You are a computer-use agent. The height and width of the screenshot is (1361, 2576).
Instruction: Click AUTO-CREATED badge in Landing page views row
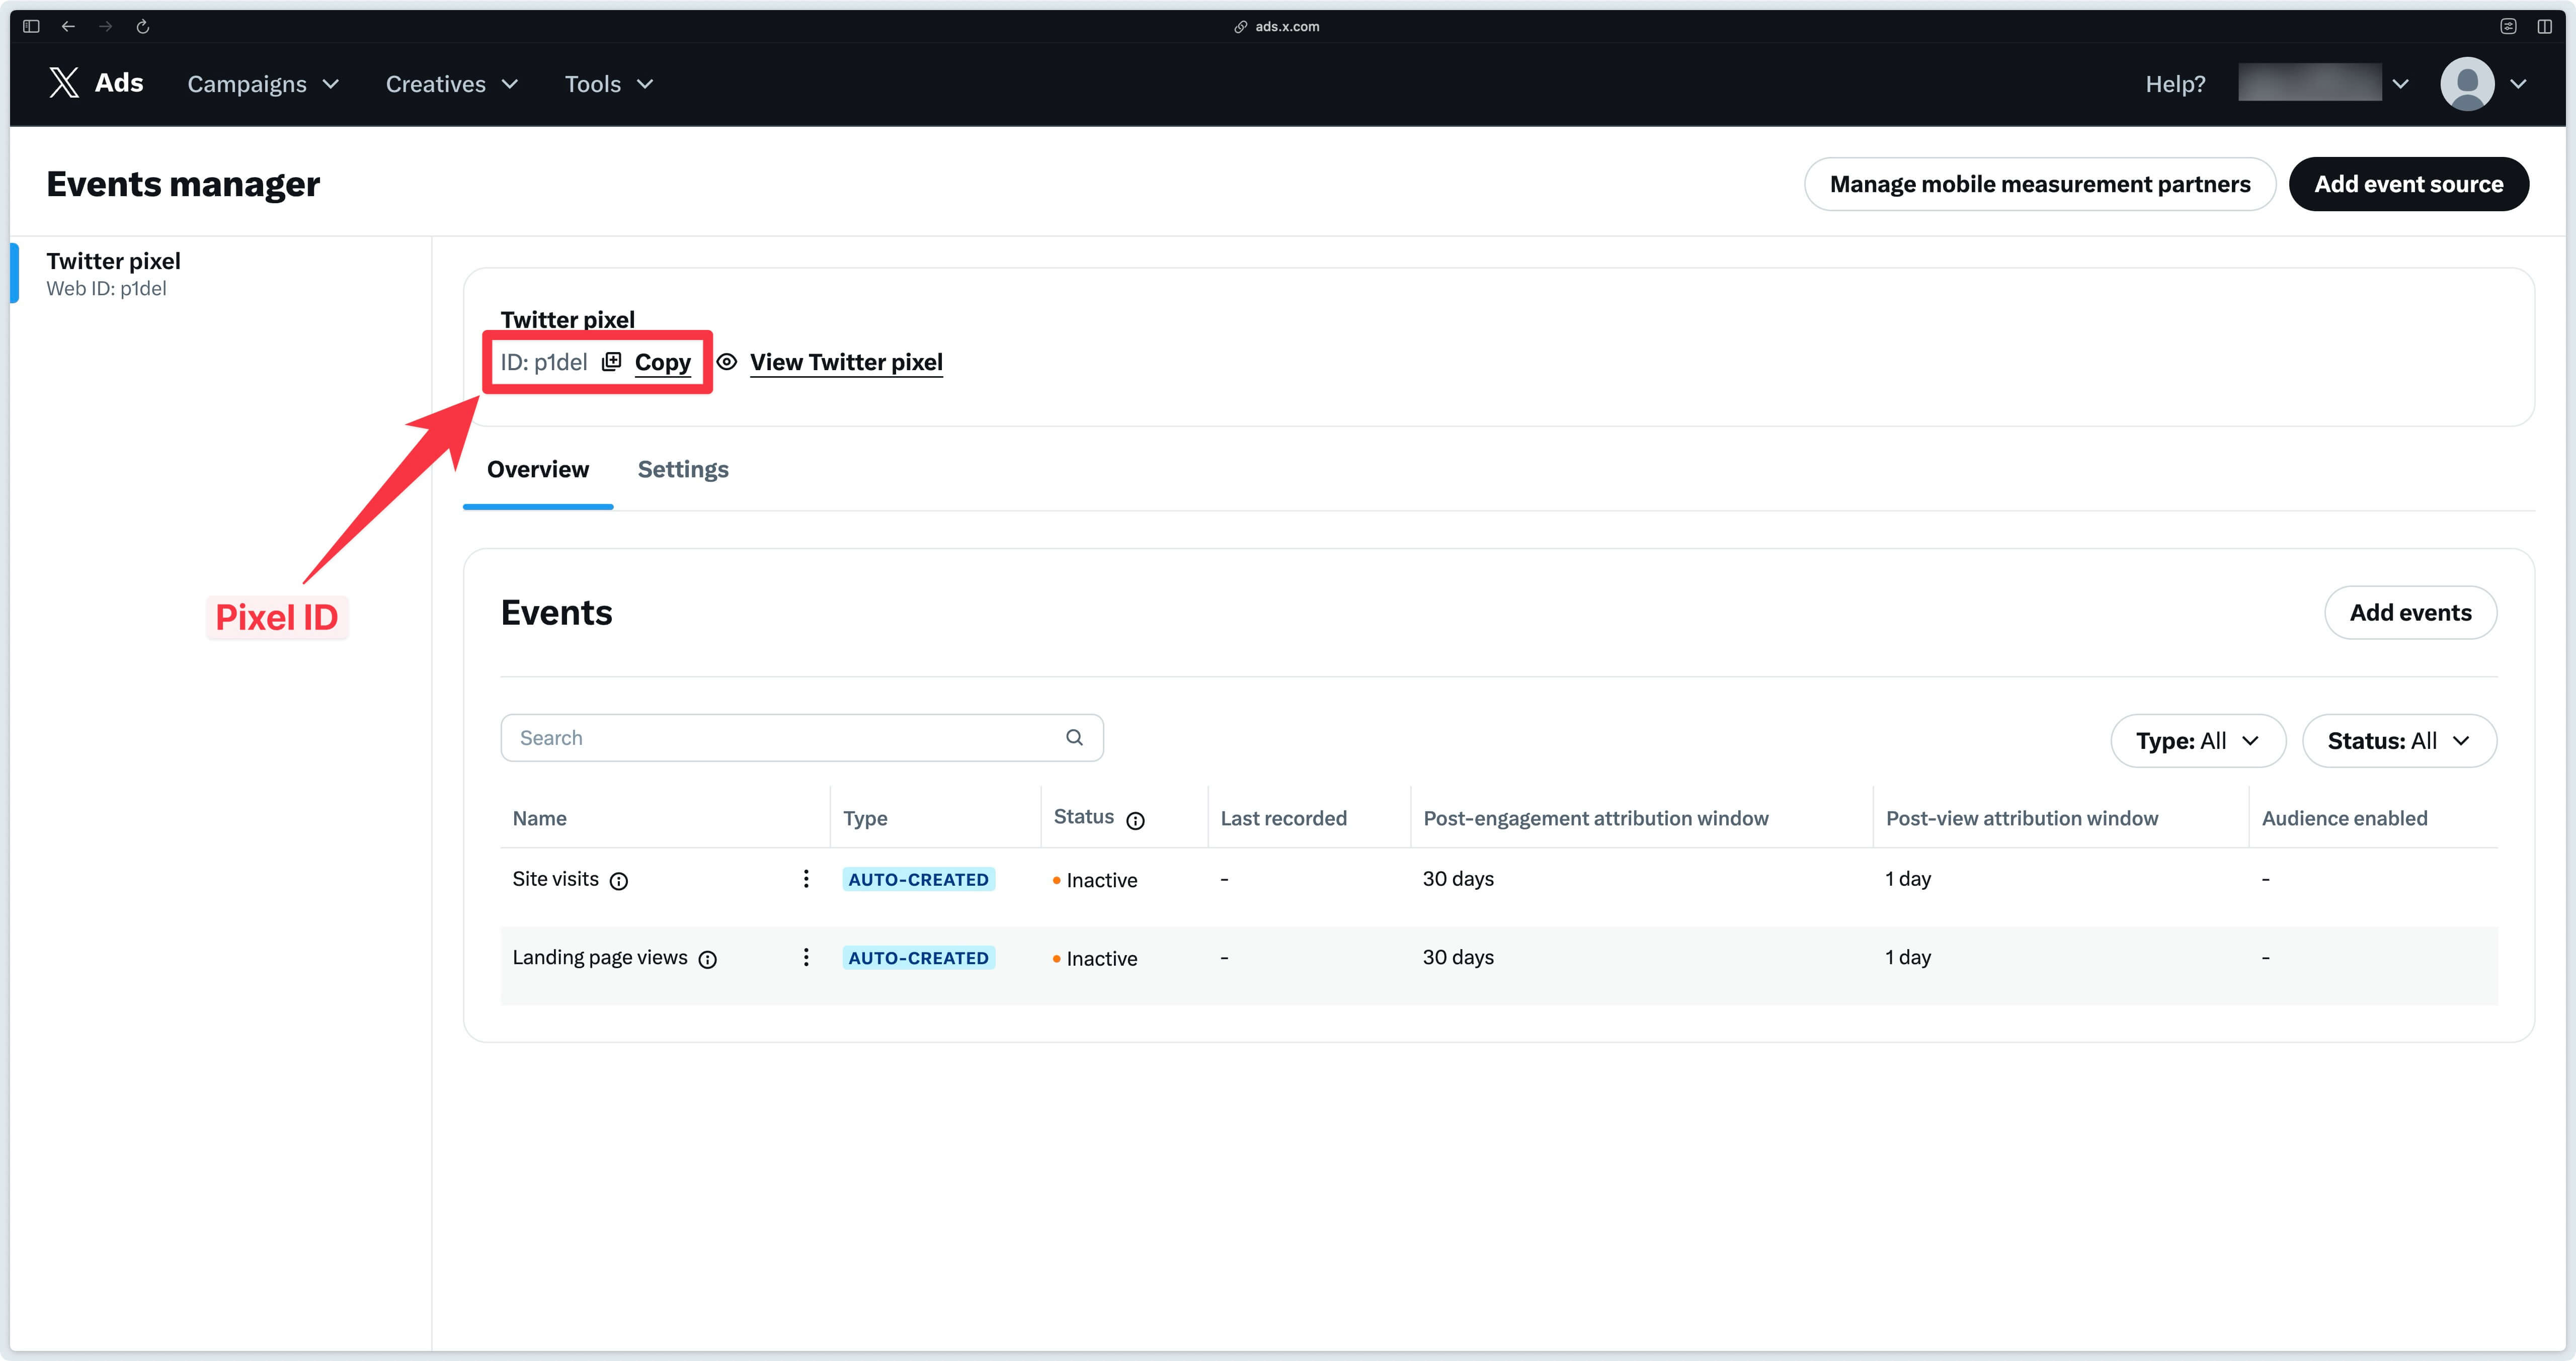(918, 958)
